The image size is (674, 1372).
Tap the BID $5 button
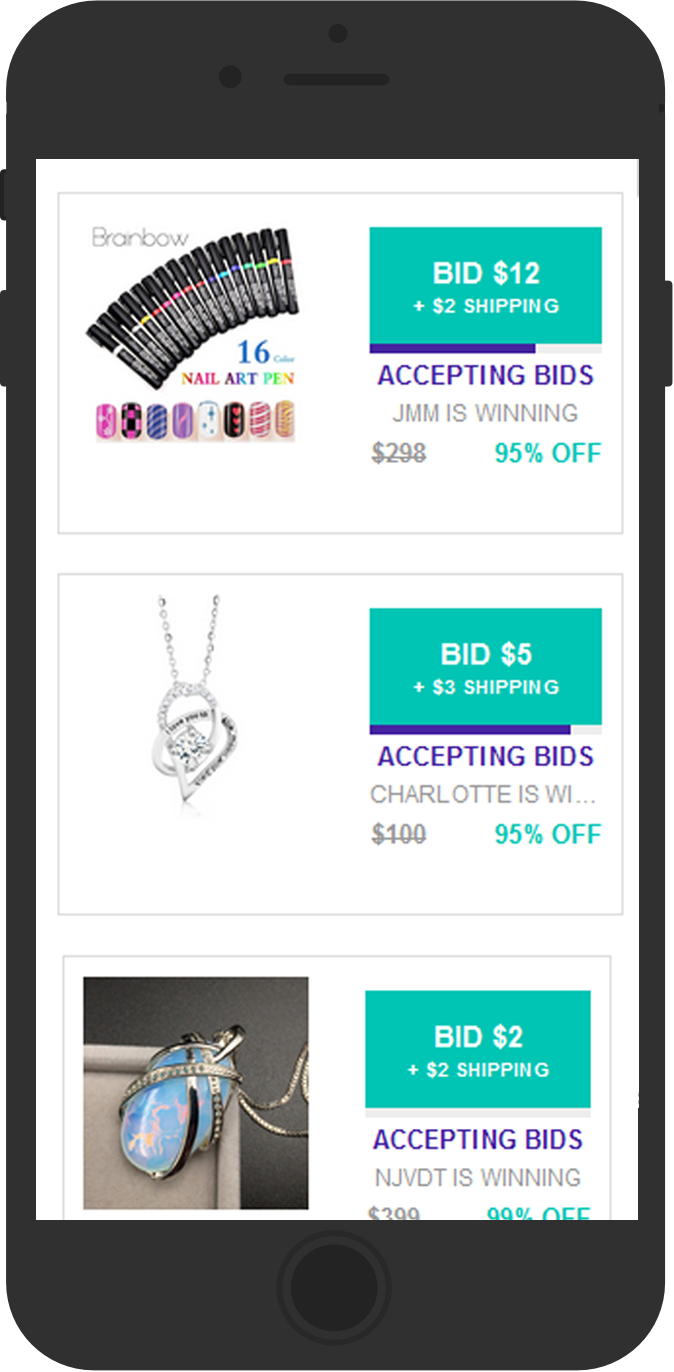(x=485, y=667)
